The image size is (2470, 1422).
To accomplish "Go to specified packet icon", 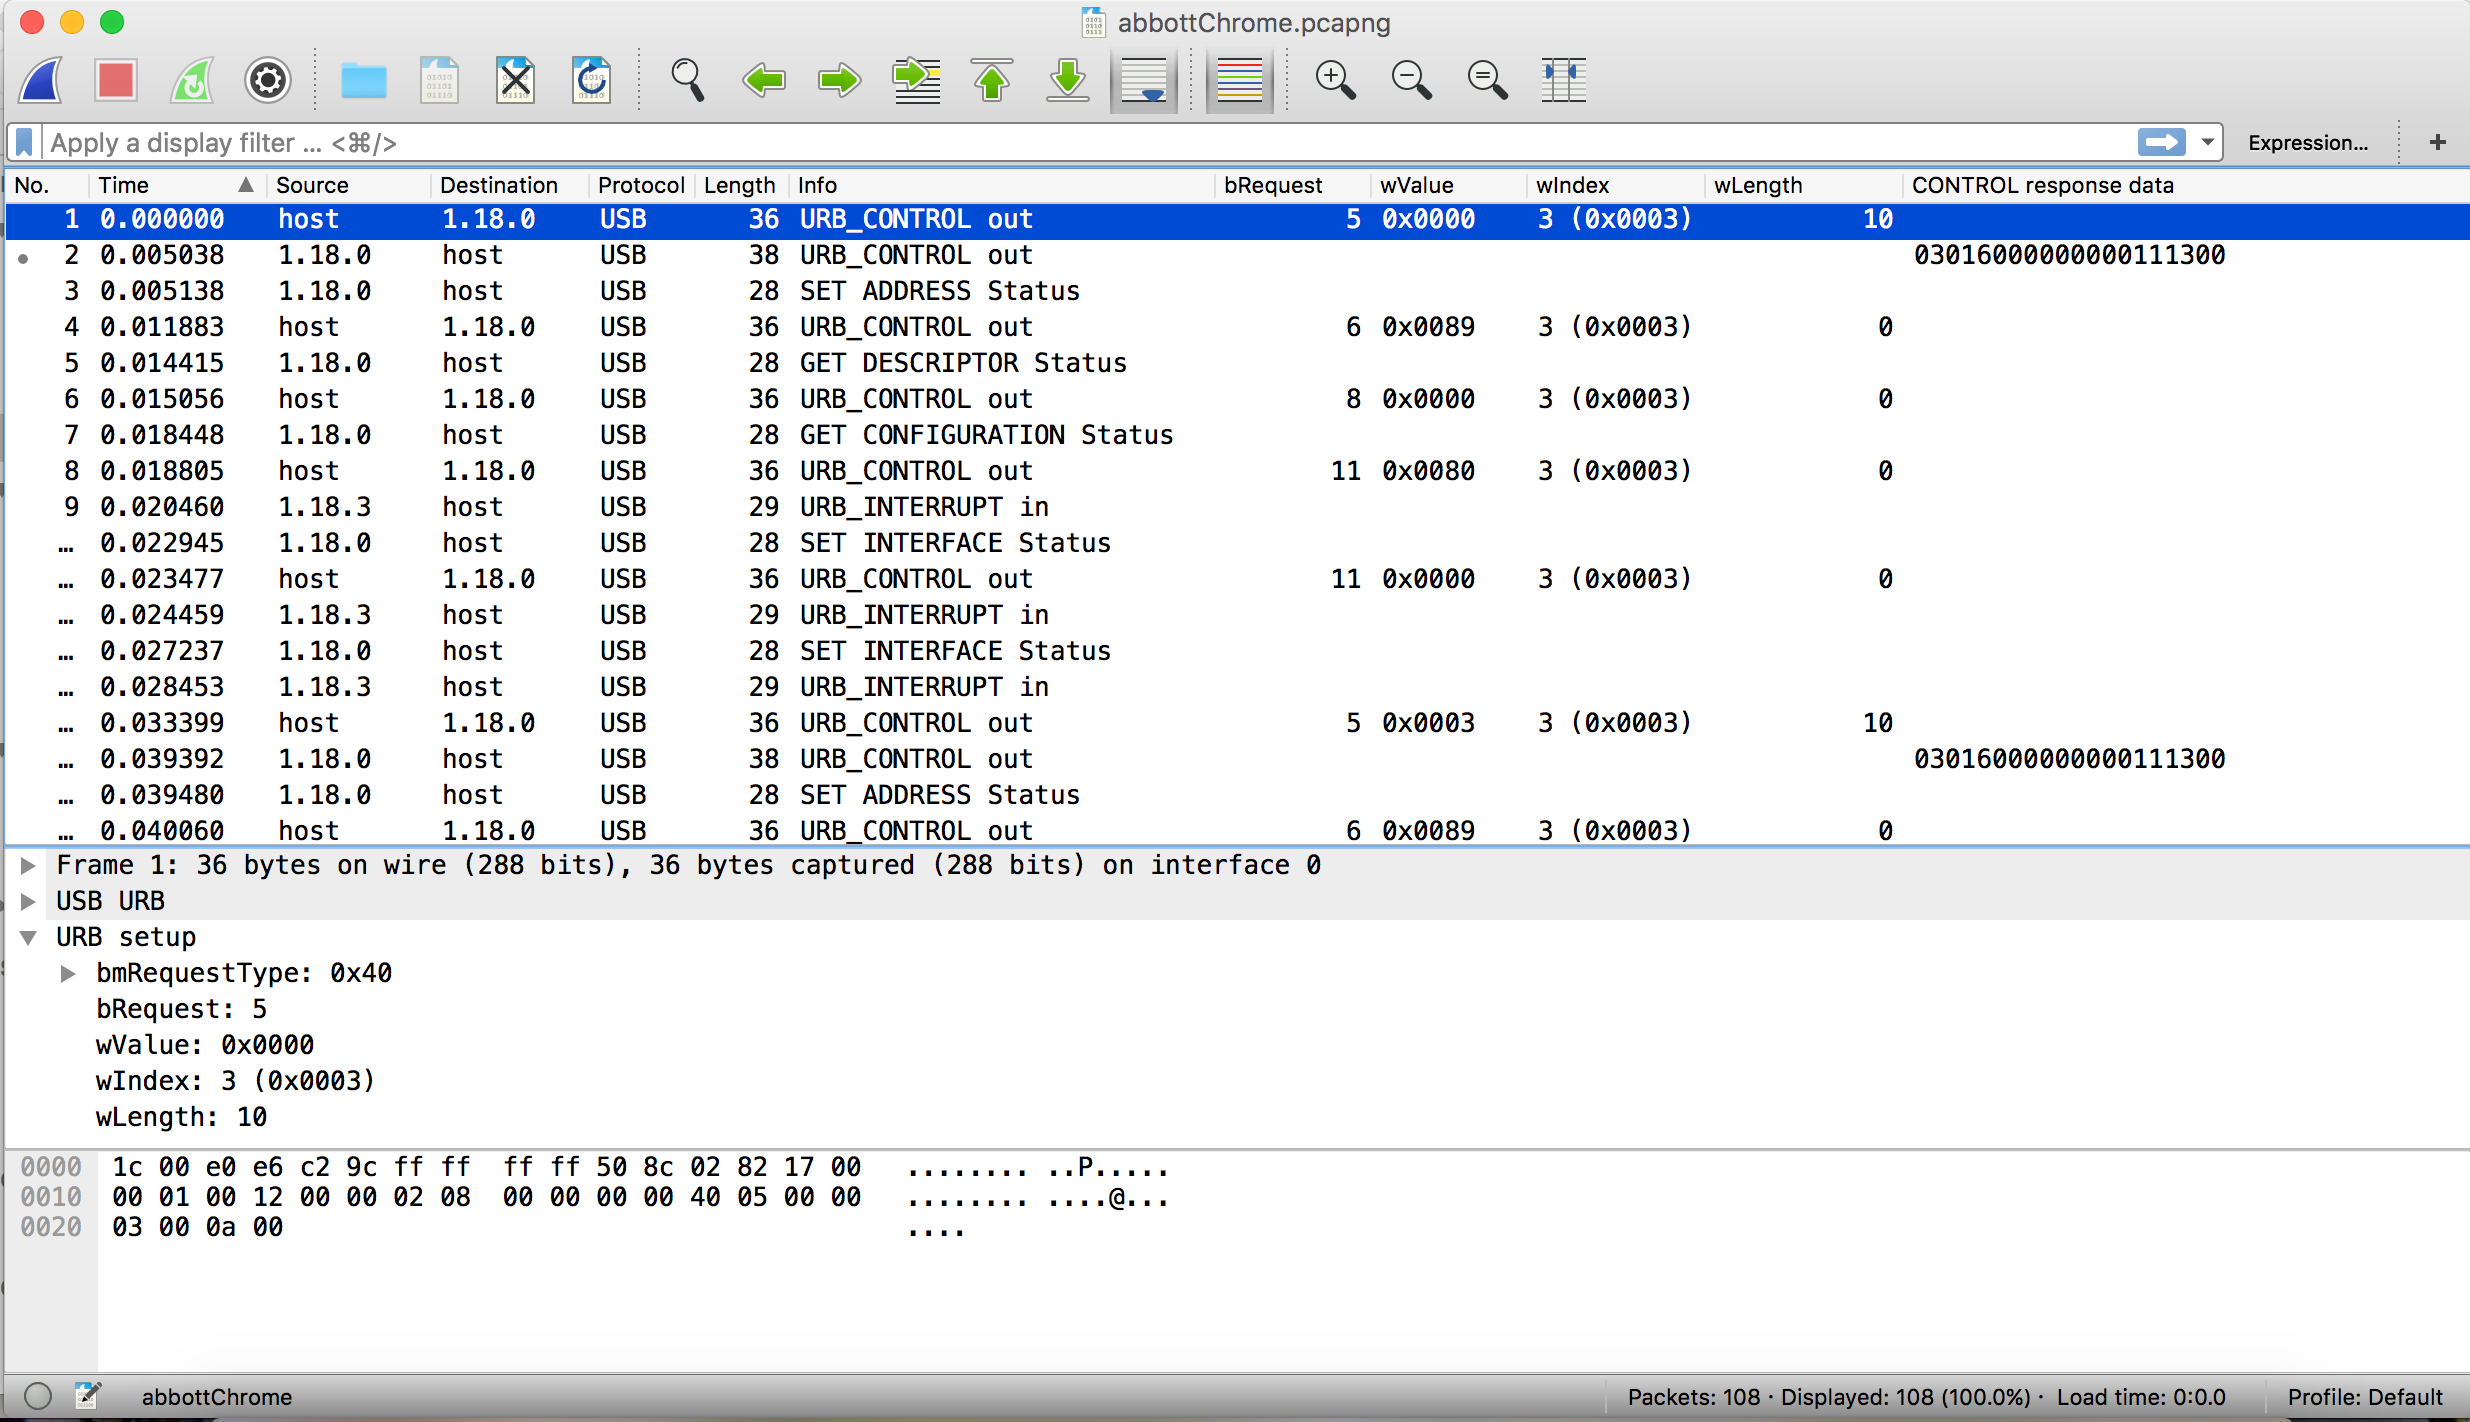I will click(916, 81).
